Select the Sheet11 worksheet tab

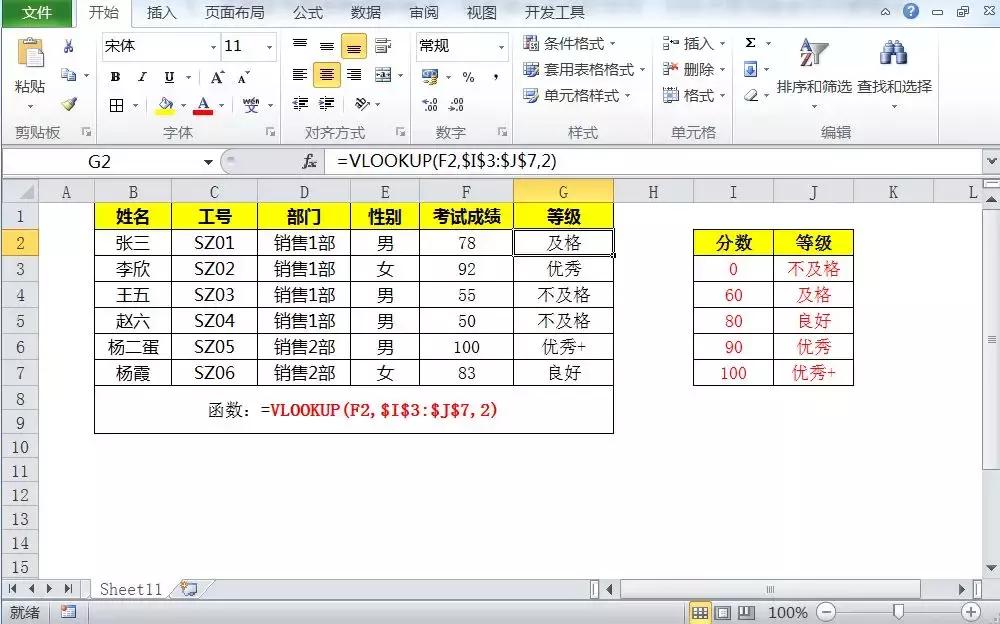[x=130, y=589]
